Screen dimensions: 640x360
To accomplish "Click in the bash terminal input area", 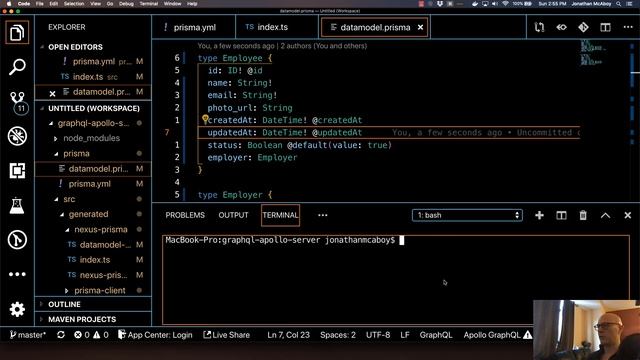I will point(396,280).
